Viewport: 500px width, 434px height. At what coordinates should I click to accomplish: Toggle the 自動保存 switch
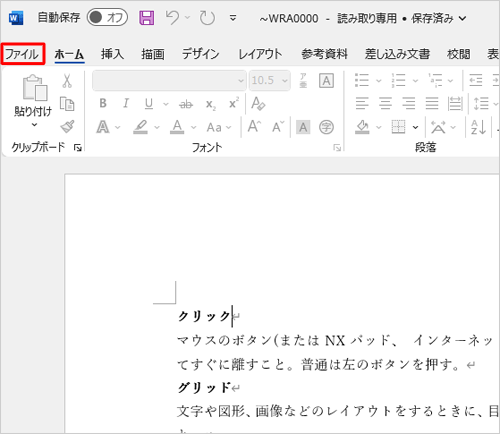tap(107, 17)
